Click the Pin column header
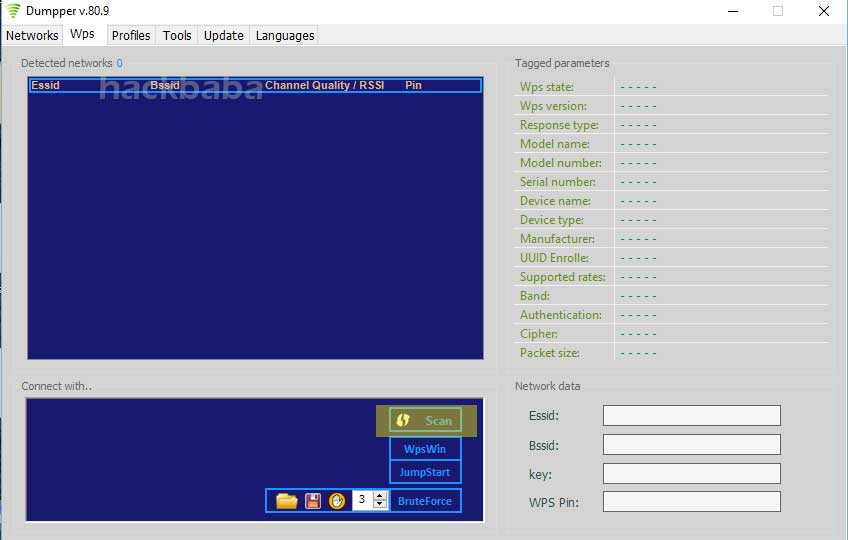This screenshot has width=848, height=540. coord(413,85)
